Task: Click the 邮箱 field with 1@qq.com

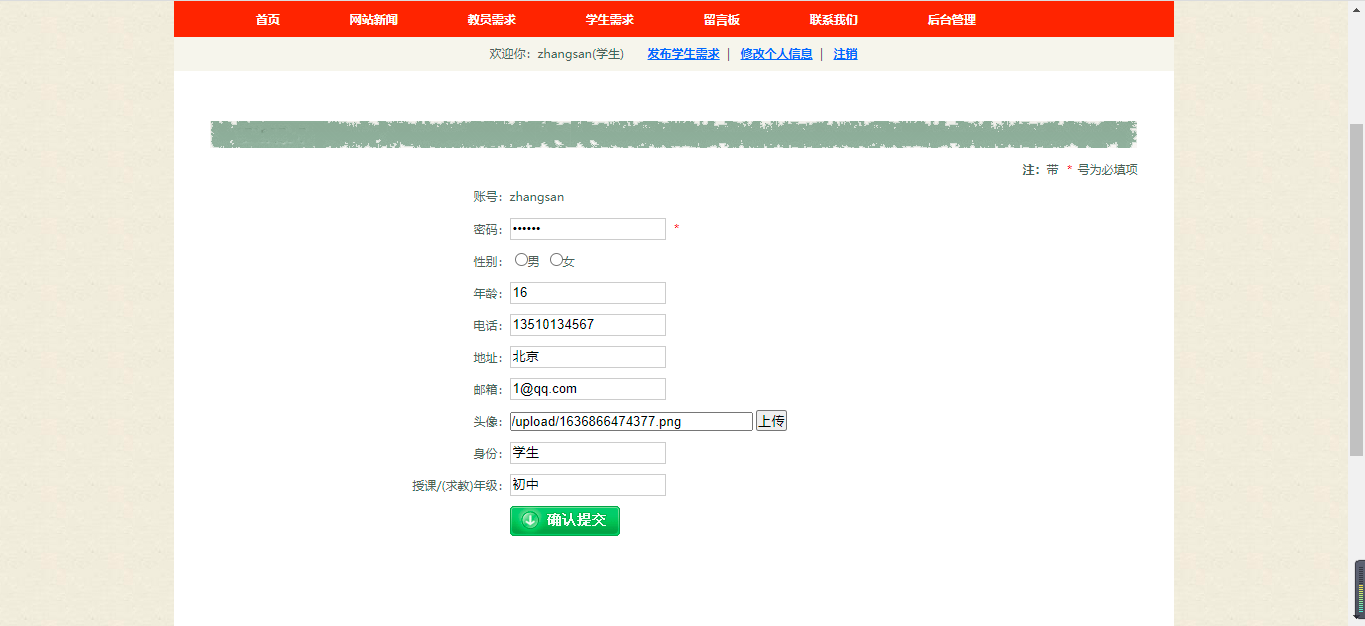Action: pyautogui.click(x=588, y=389)
